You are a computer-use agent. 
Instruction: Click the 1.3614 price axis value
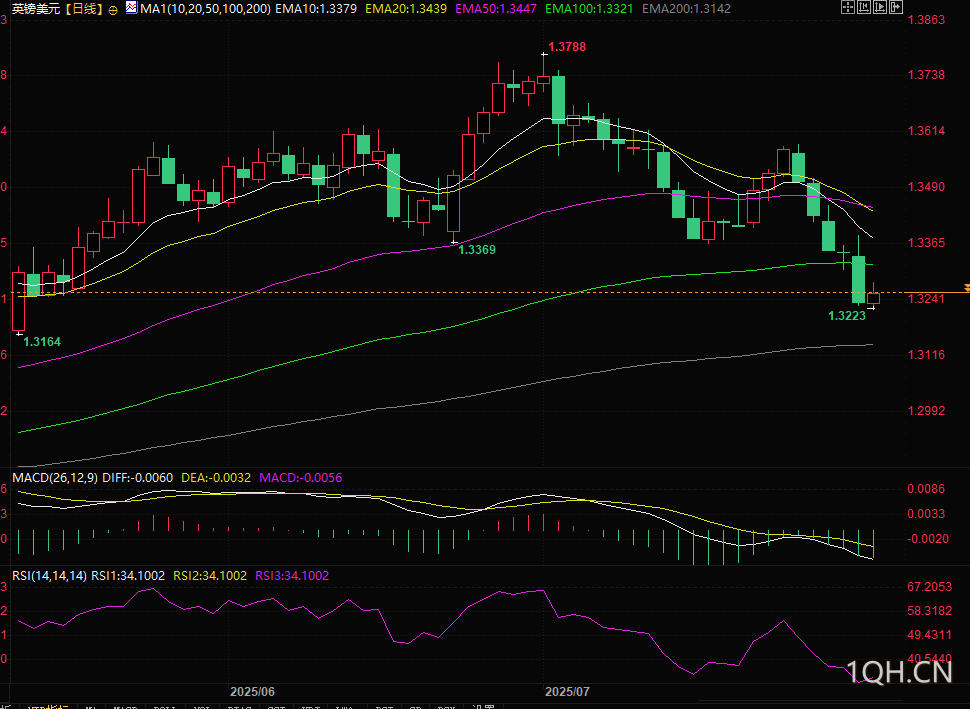926,131
